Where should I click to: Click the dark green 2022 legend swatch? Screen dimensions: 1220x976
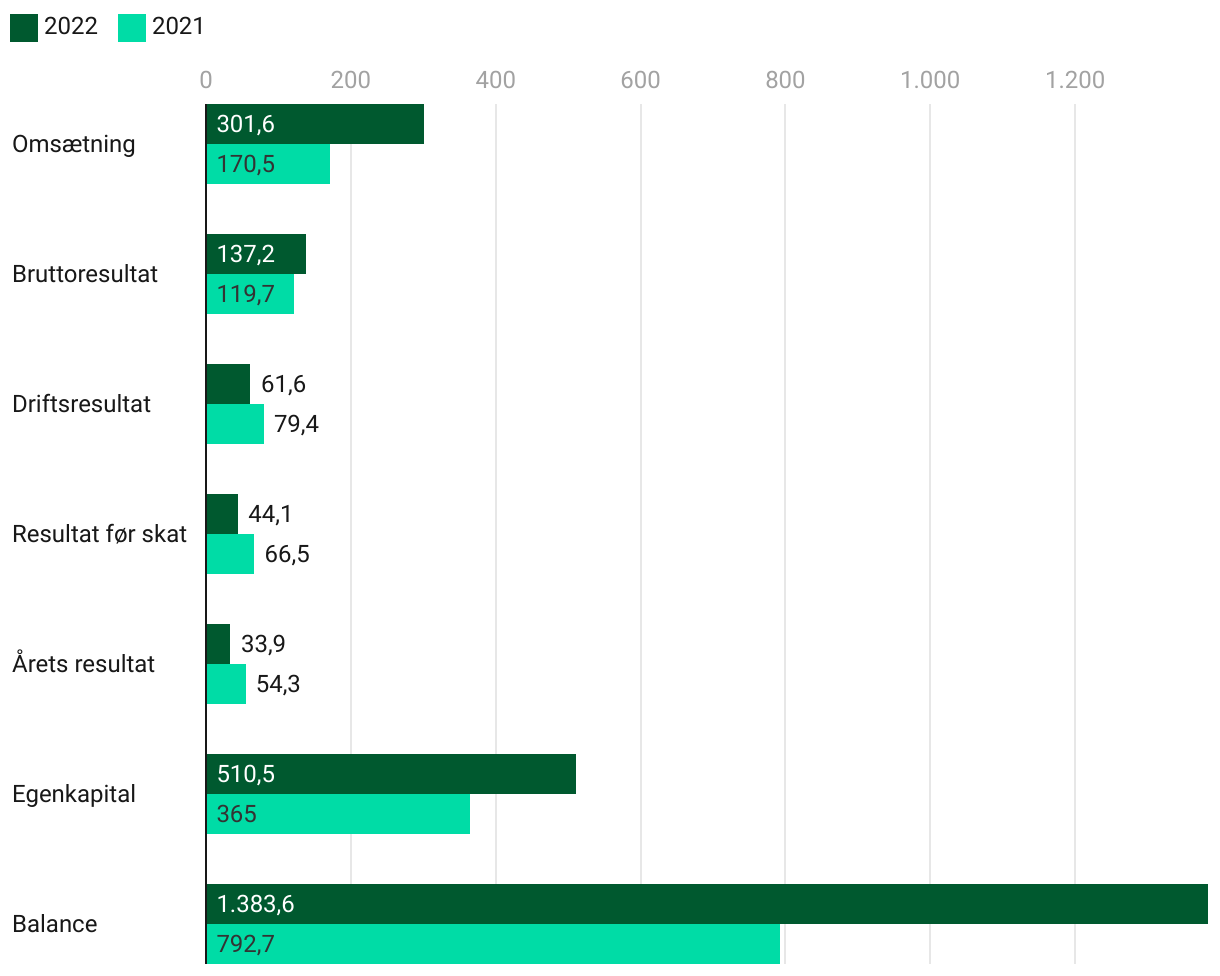(24, 27)
